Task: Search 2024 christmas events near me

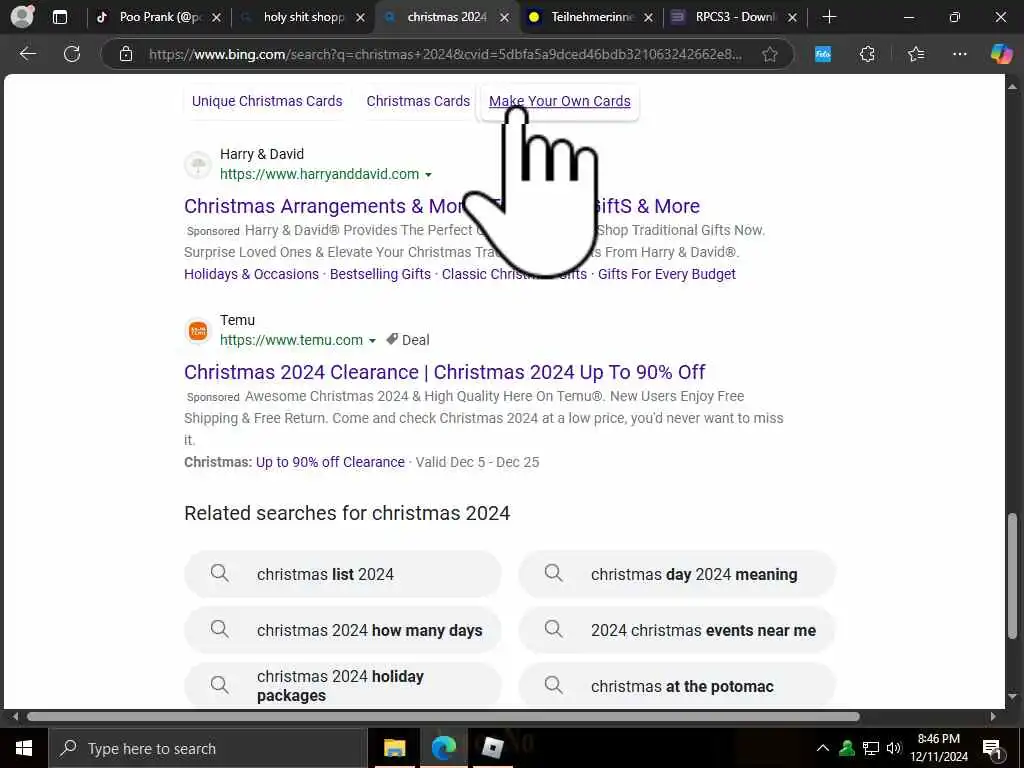Action: pos(677,630)
